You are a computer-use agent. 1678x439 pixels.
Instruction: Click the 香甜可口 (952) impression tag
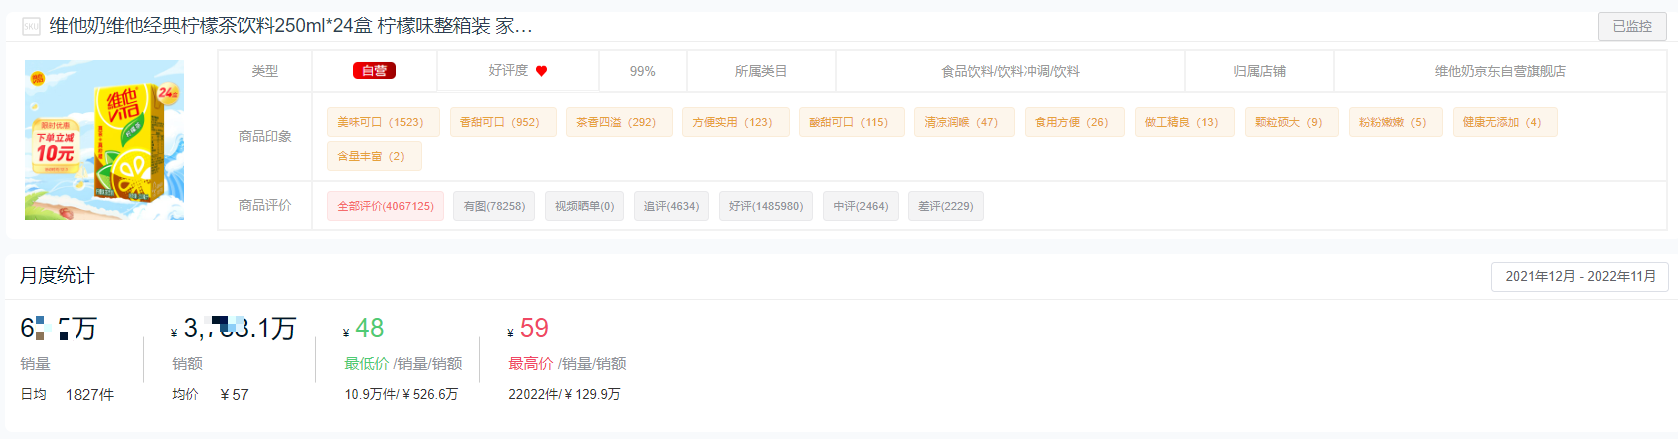[503, 122]
